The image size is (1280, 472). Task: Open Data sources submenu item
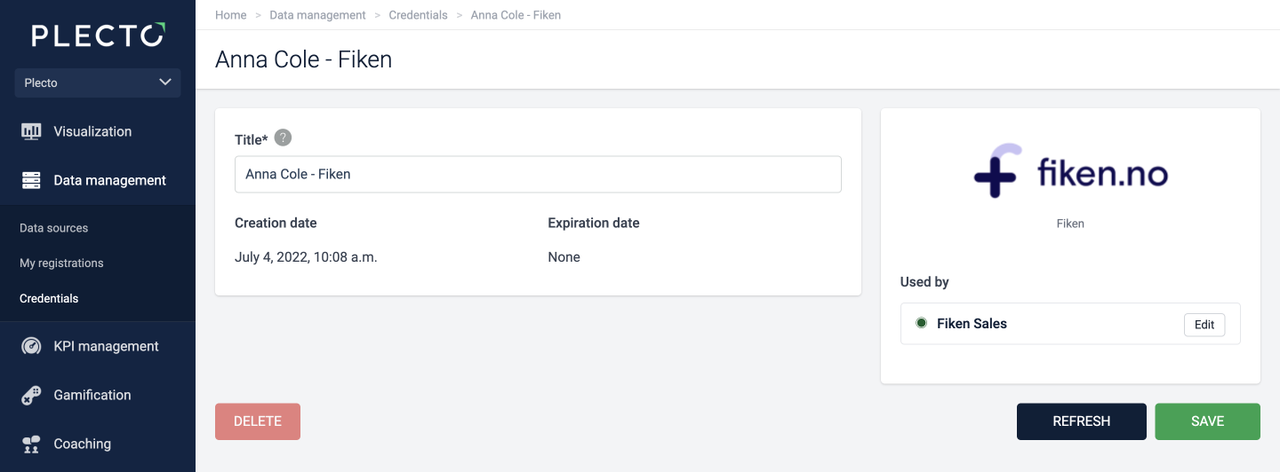pos(54,228)
